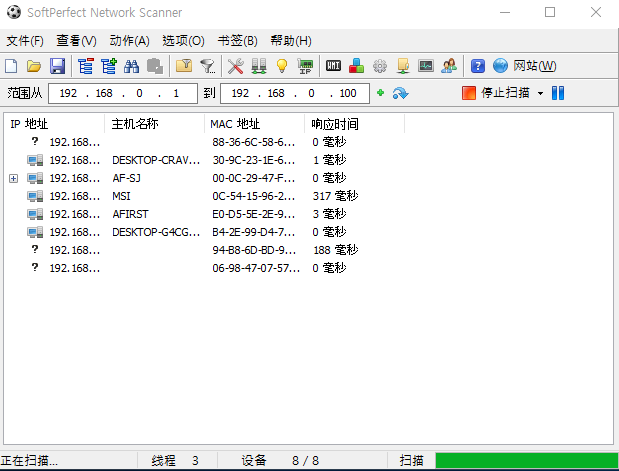Click the shared folder network icon
This screenshot has height=471, width=619.
click(x=403, y=66)
